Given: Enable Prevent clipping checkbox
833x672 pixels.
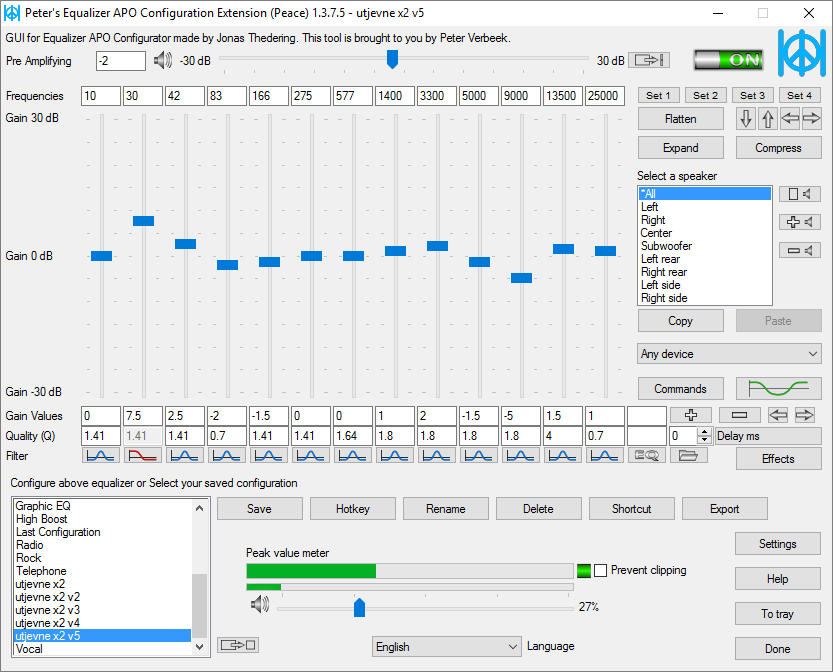Looking at the screenshot, I should 600,571.
